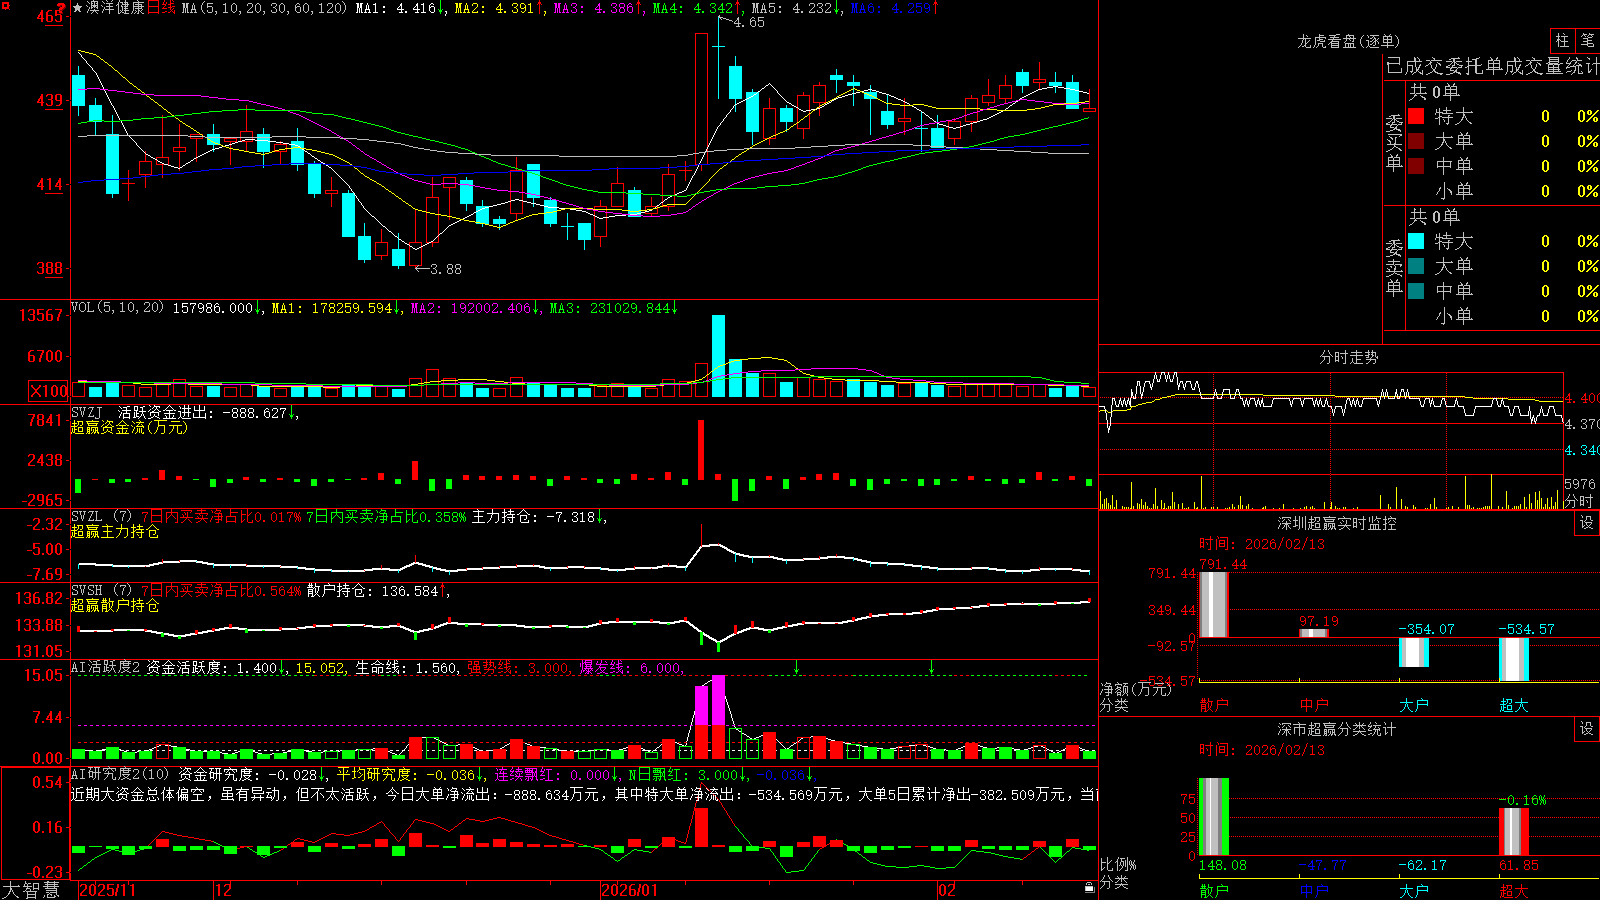Click 委买单 vertical section label
Image resolution: width=1600 pixels, height=900 pixels.
coord(1394,143)
